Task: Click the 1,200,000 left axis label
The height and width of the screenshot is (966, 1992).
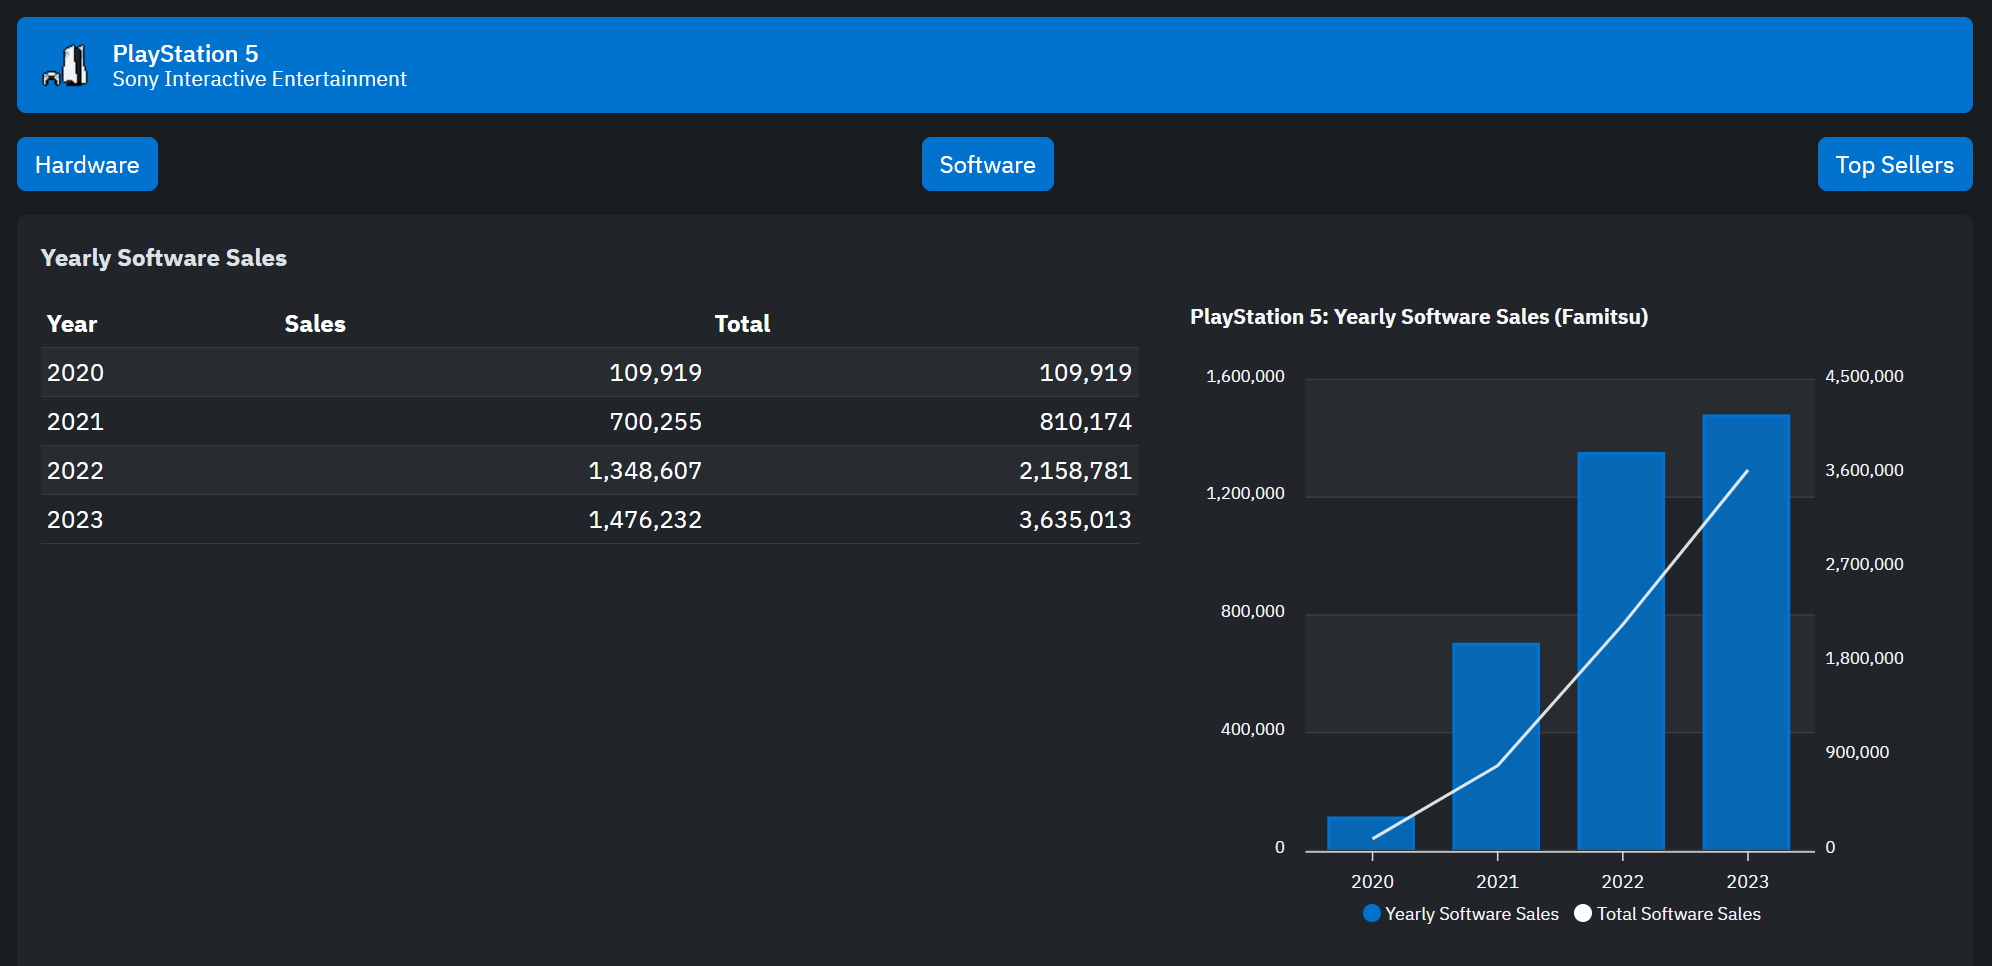Action: tap(1245, 493)
